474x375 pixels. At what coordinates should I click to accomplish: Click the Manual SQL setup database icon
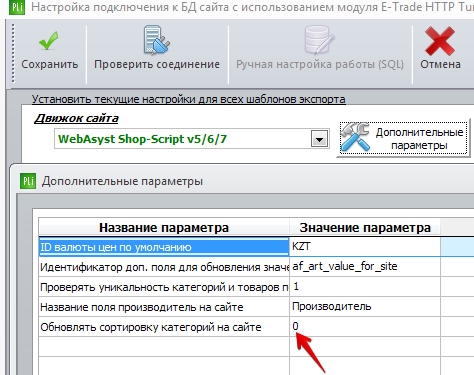[x=319, y=40]
